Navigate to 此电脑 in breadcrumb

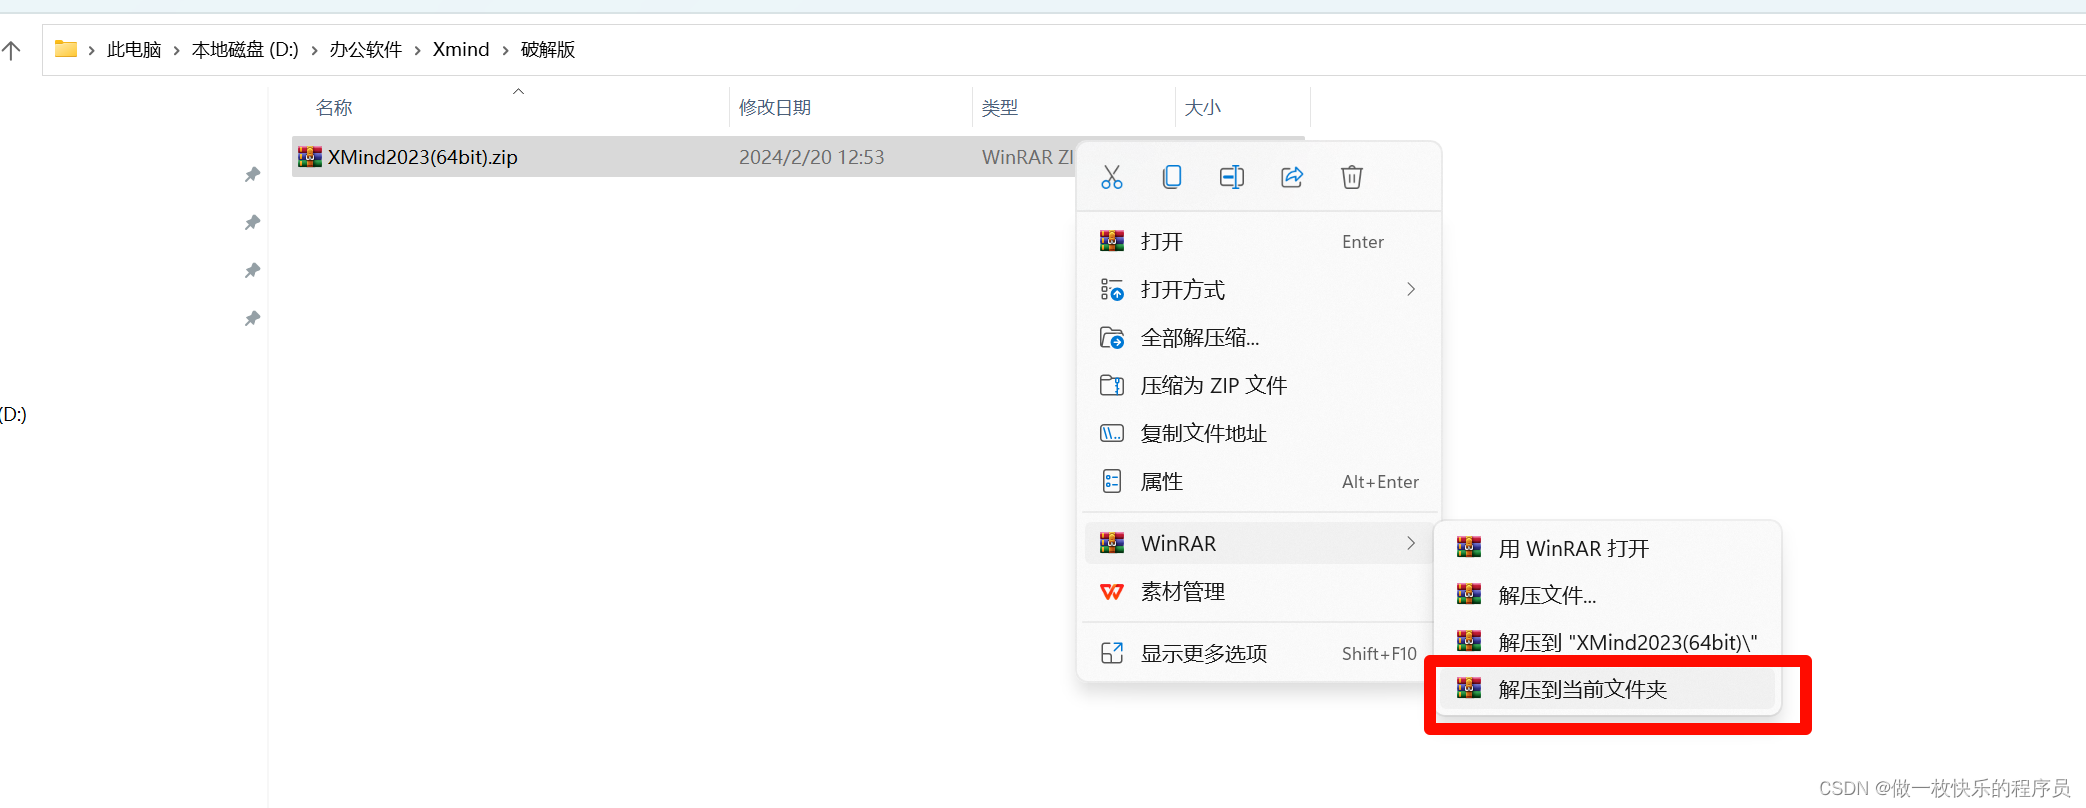coord(134,50)
